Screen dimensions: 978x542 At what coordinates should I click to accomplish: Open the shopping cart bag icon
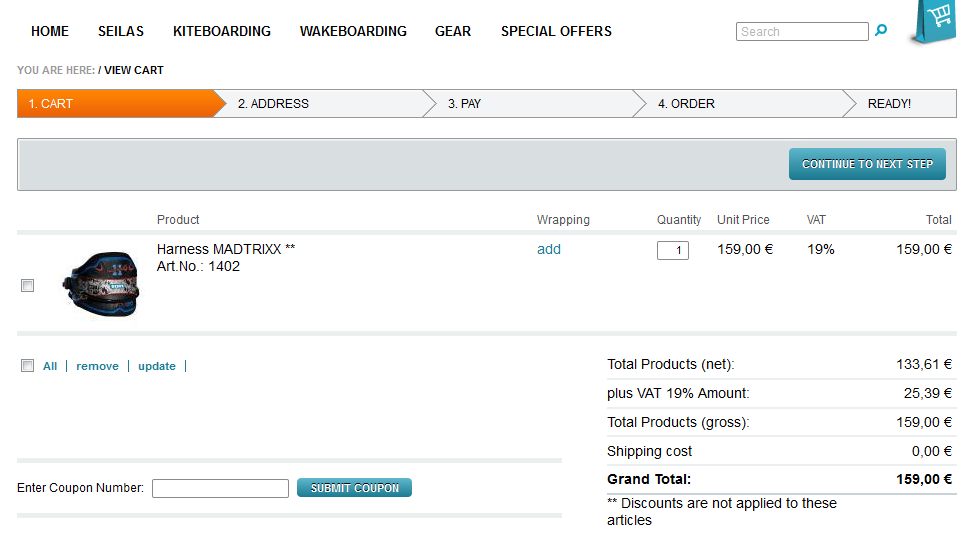point(935,20)
